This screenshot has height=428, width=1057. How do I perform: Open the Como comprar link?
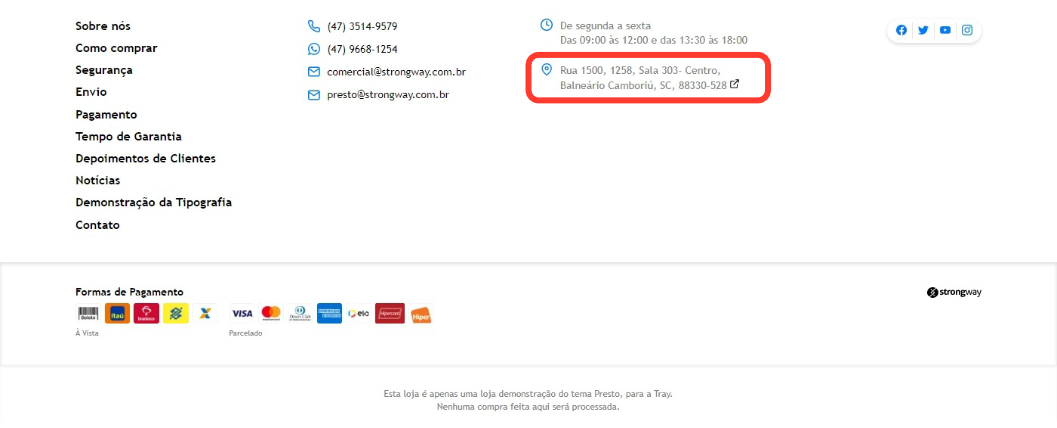coord(116,49)
